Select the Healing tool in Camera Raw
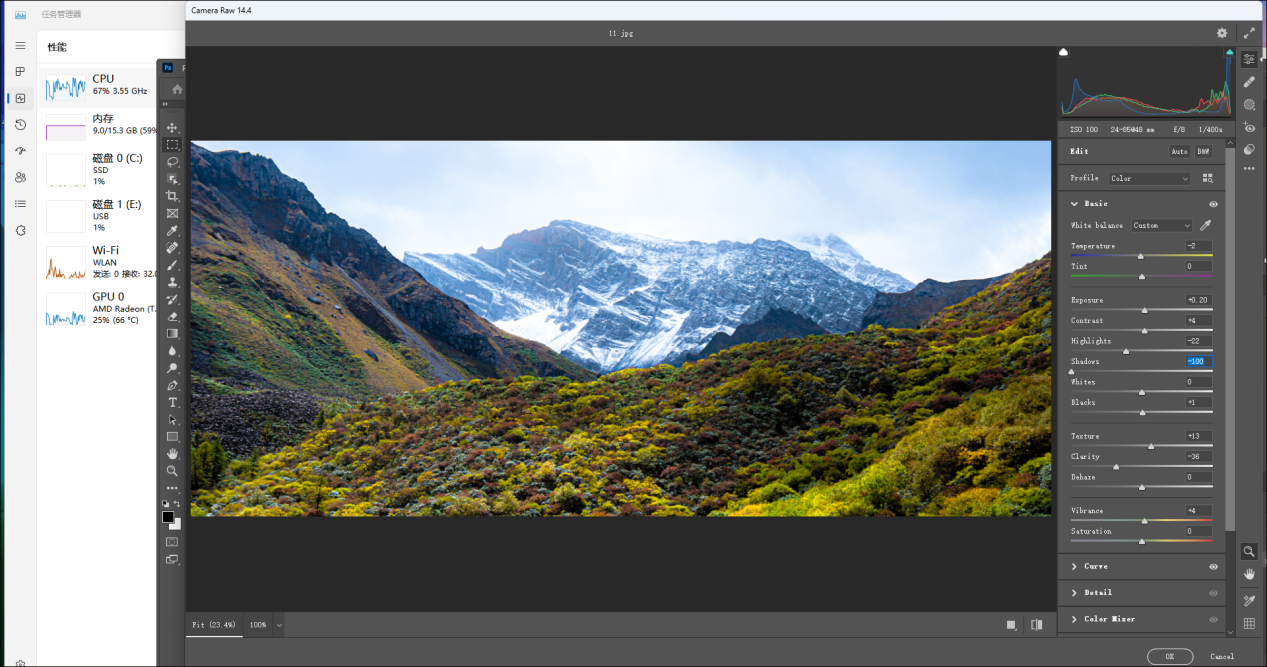The height and width of the screenshot is (667, 1267). tap(1249, 82)
